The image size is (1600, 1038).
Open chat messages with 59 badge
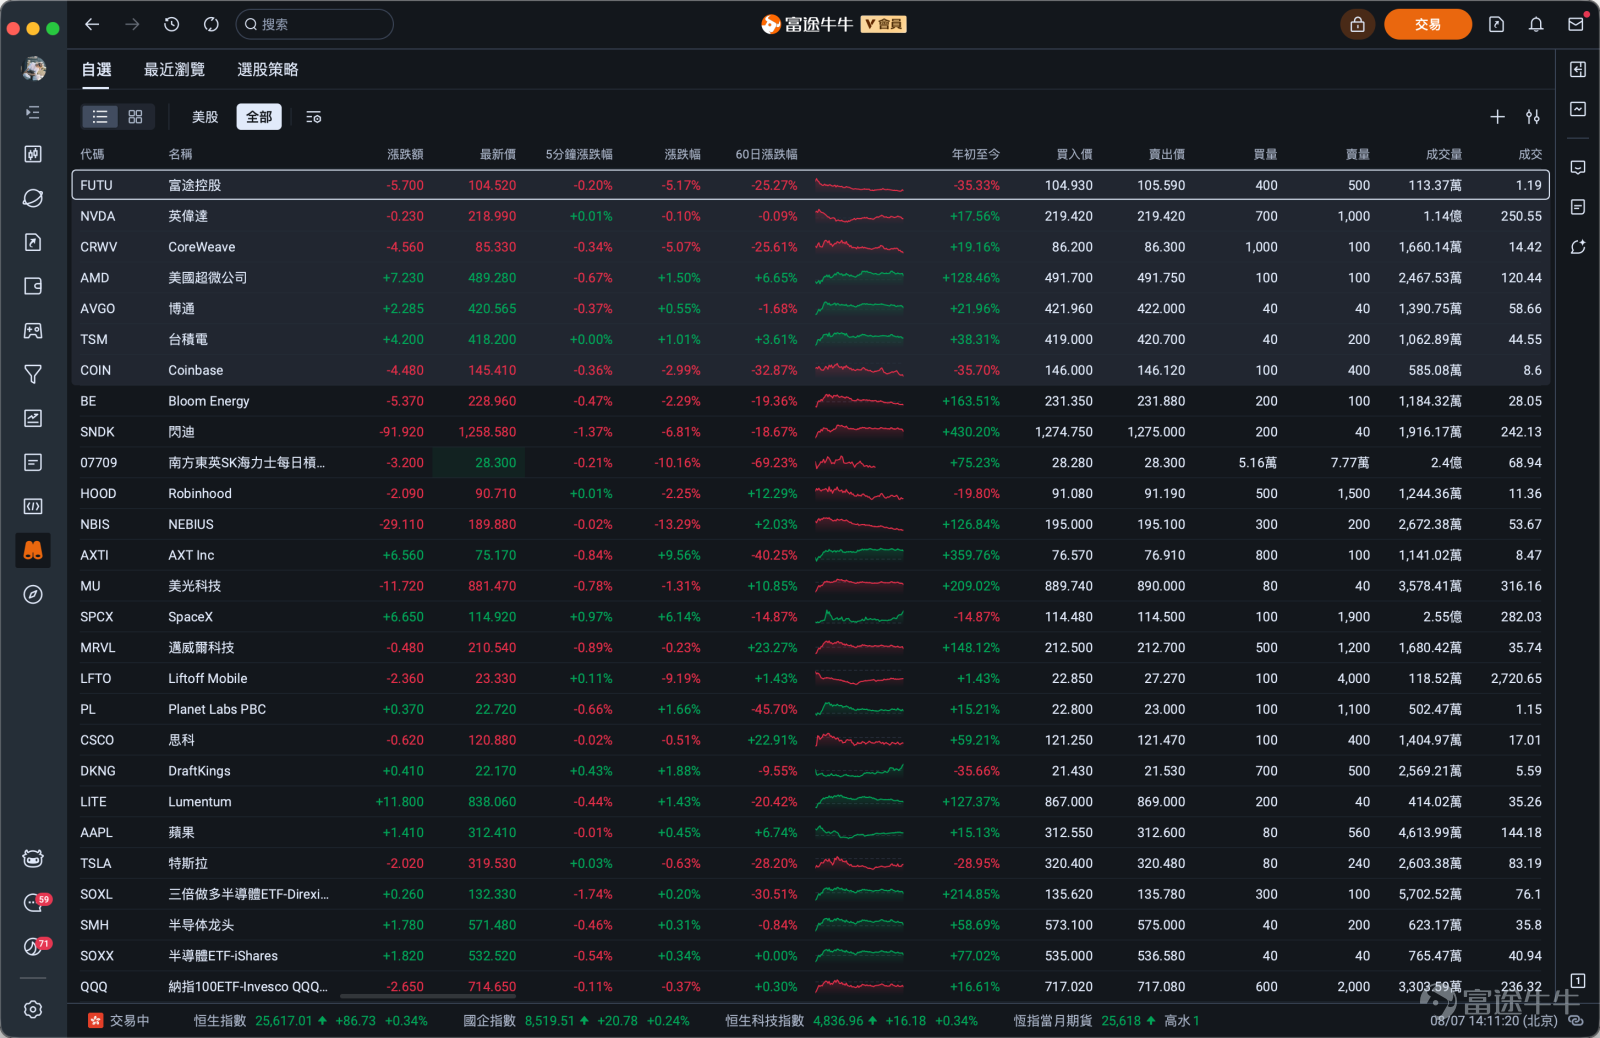pos(35,902)
